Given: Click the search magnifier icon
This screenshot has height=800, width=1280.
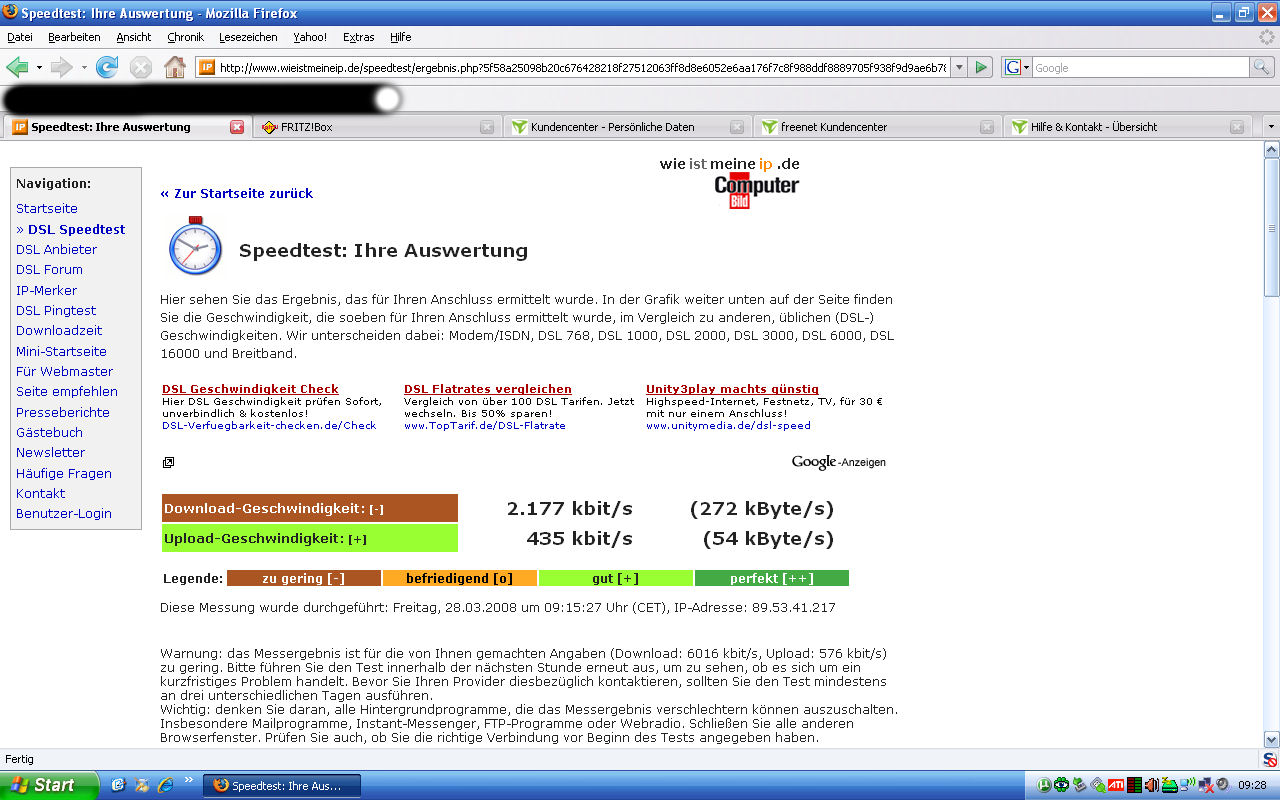Looking at the screenshot, I should (x=1263, y=67).
